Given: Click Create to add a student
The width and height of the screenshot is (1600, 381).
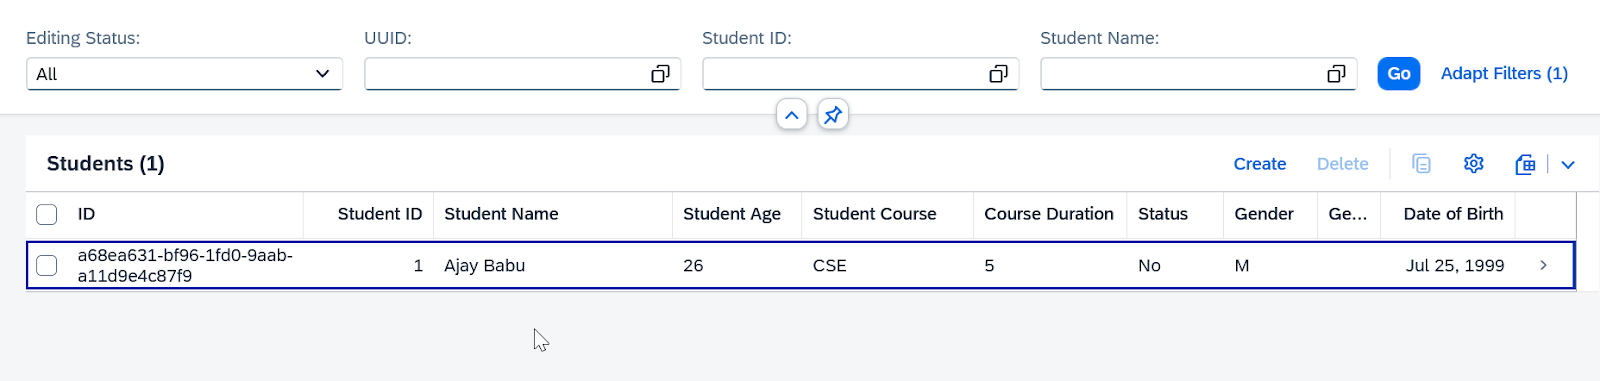Looking at the screenshot, I should pyautogui.click(x=1260, y=164).
